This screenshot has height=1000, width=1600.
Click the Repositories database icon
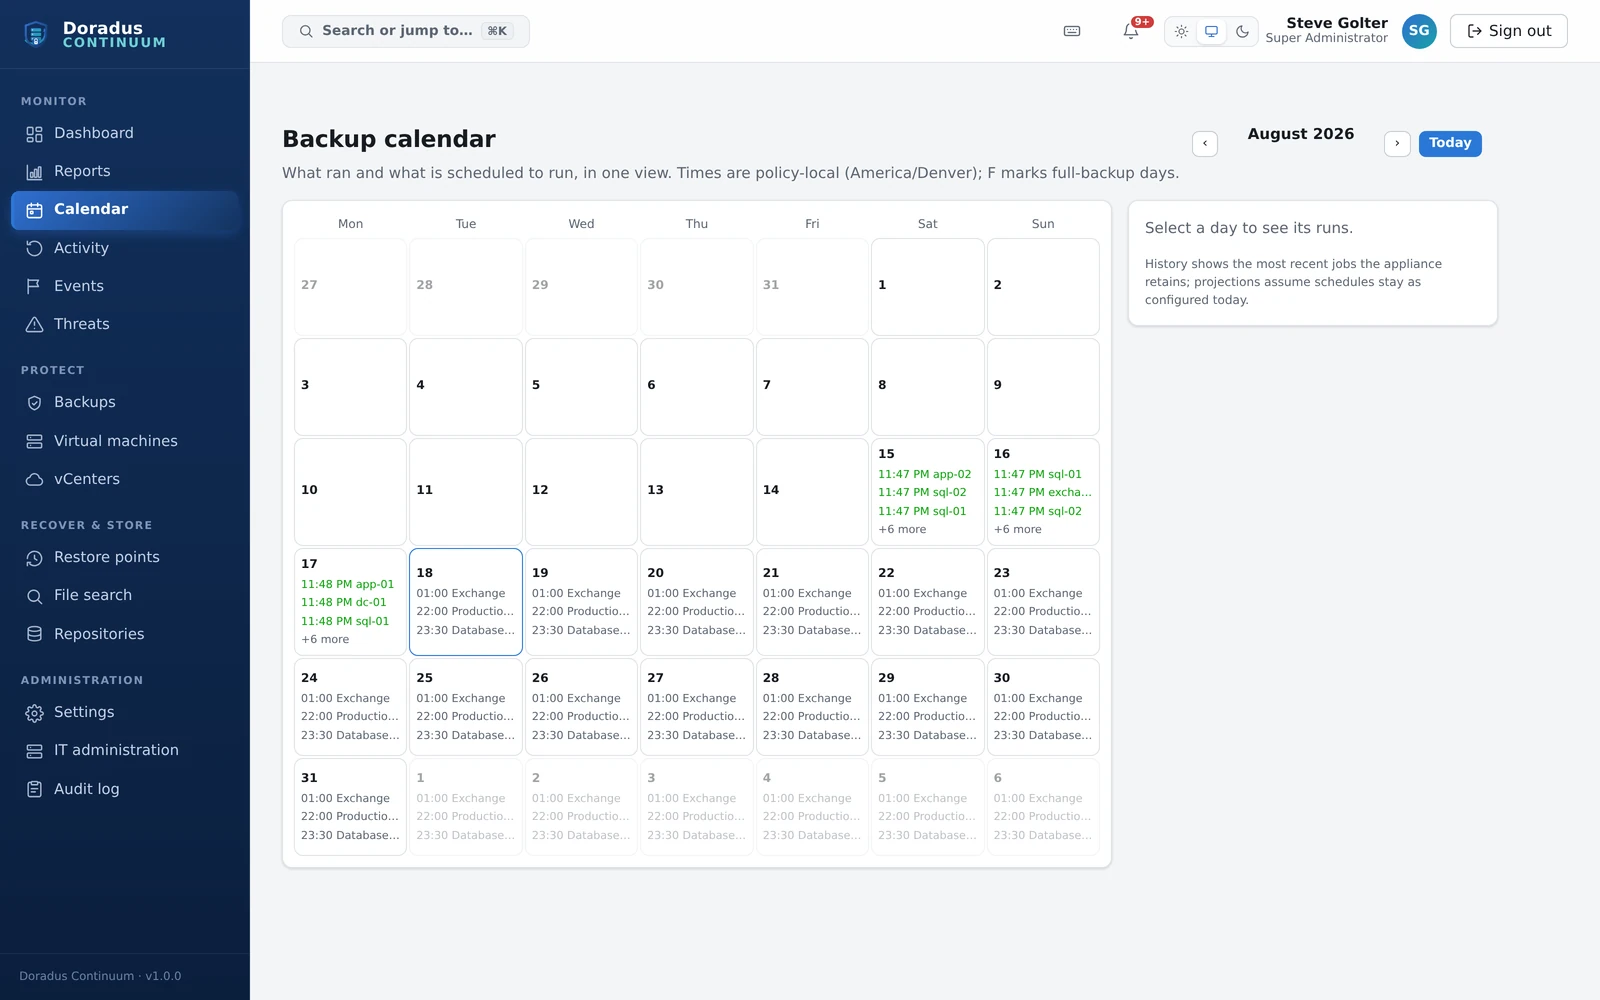pyautogui.click(x=34, y=634)
